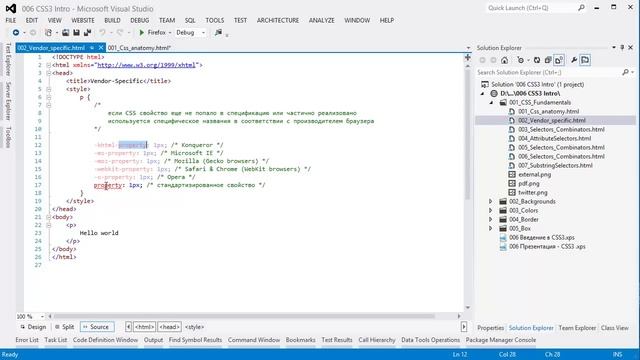The width and height of the screenshot is (640, 360).
Task: Switch editor to Source view
Action: point(97,327)
